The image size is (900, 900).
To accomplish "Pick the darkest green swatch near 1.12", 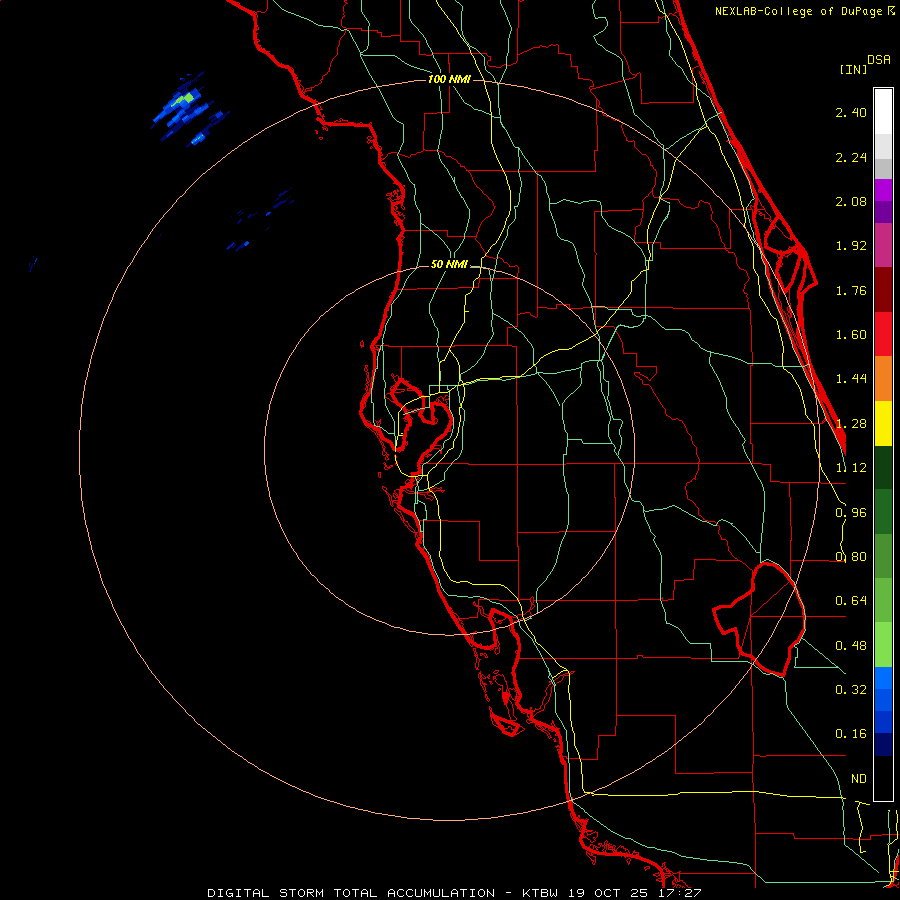I will 883,467.
